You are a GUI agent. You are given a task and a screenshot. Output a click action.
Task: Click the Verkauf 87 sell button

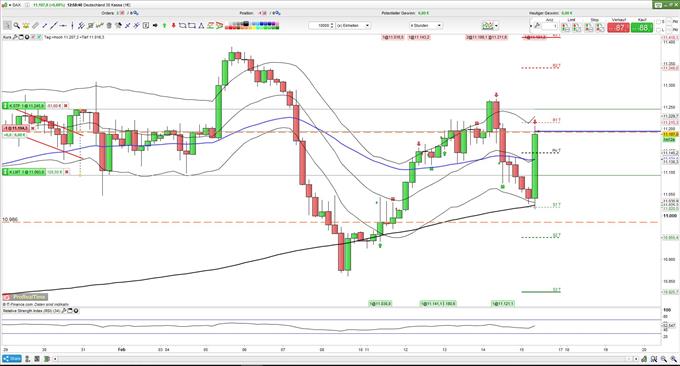618,28
